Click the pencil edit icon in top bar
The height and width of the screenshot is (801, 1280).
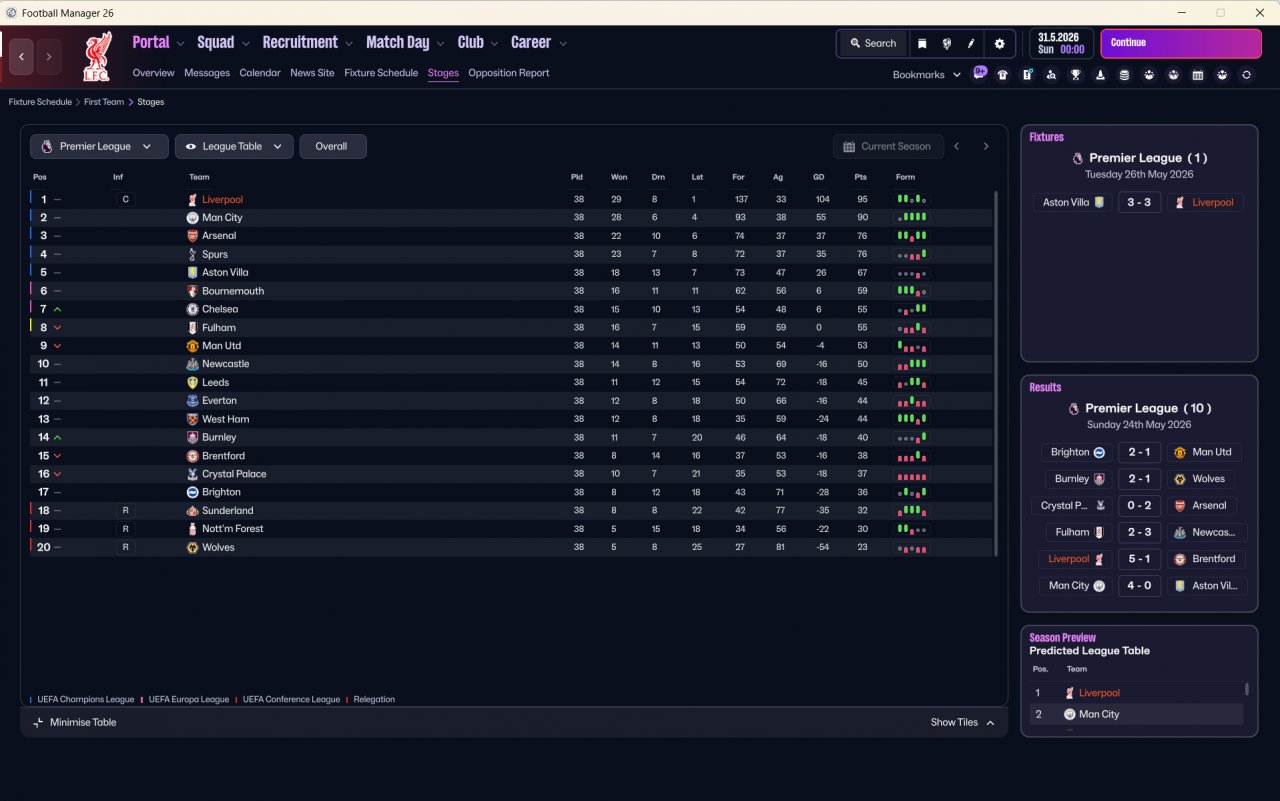[x=971, y=43]
